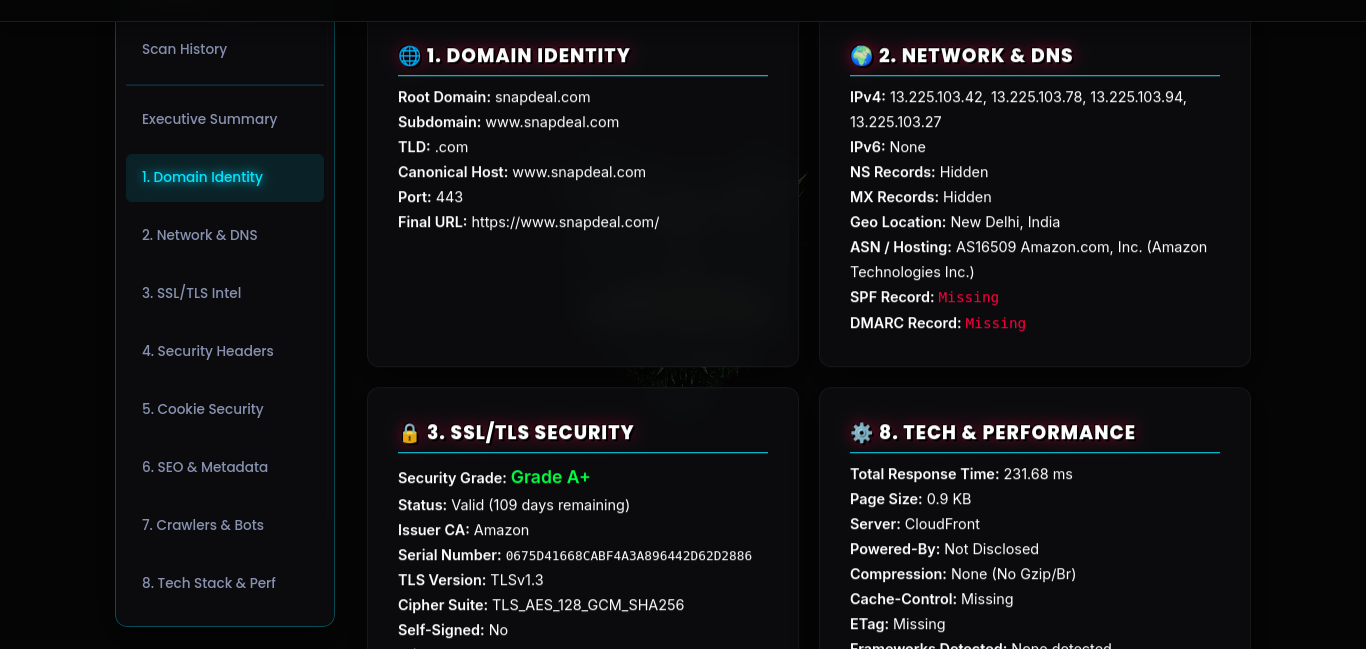Click the TLD .com value

pos(451,147)
